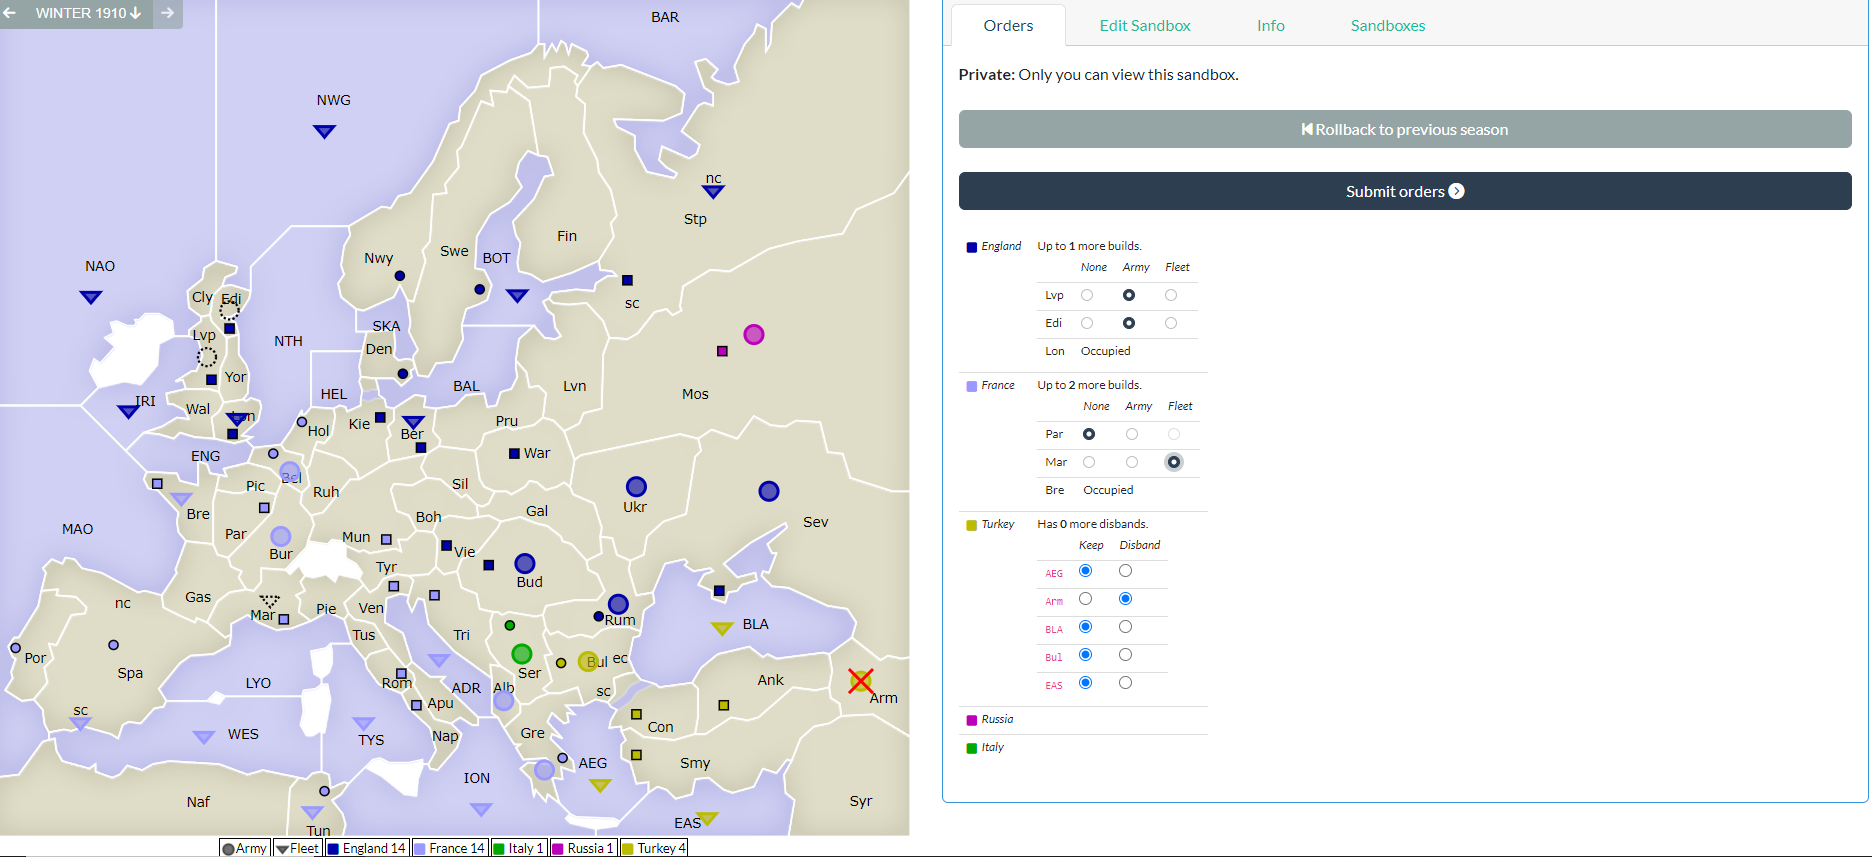This screenshot has height=857, width=1872.
Task: Click the dotted fleet build marker at Mar
Action: [x=269, y=602]
